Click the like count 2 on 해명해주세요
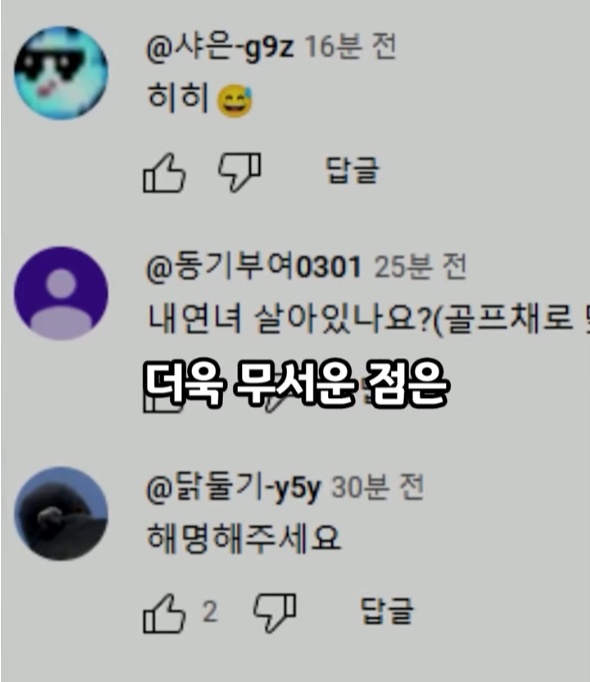 [210, 612]
